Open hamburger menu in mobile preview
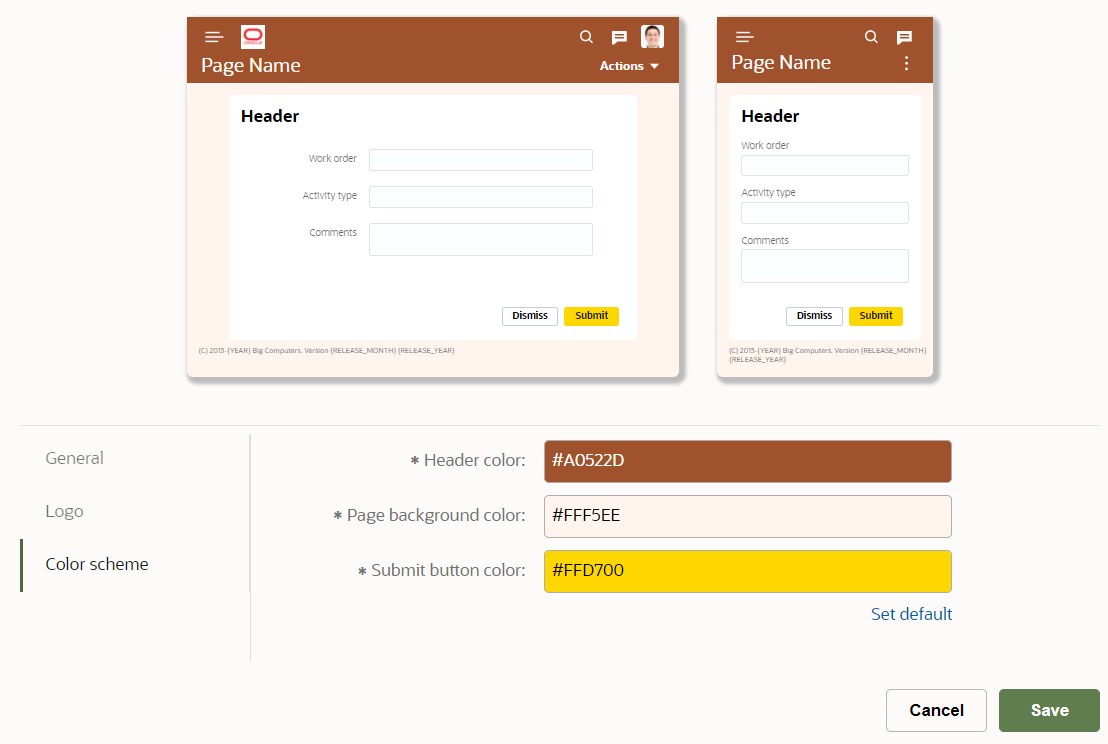The width and height of the screenshot is (1108, 744). [x=745, y=37]
